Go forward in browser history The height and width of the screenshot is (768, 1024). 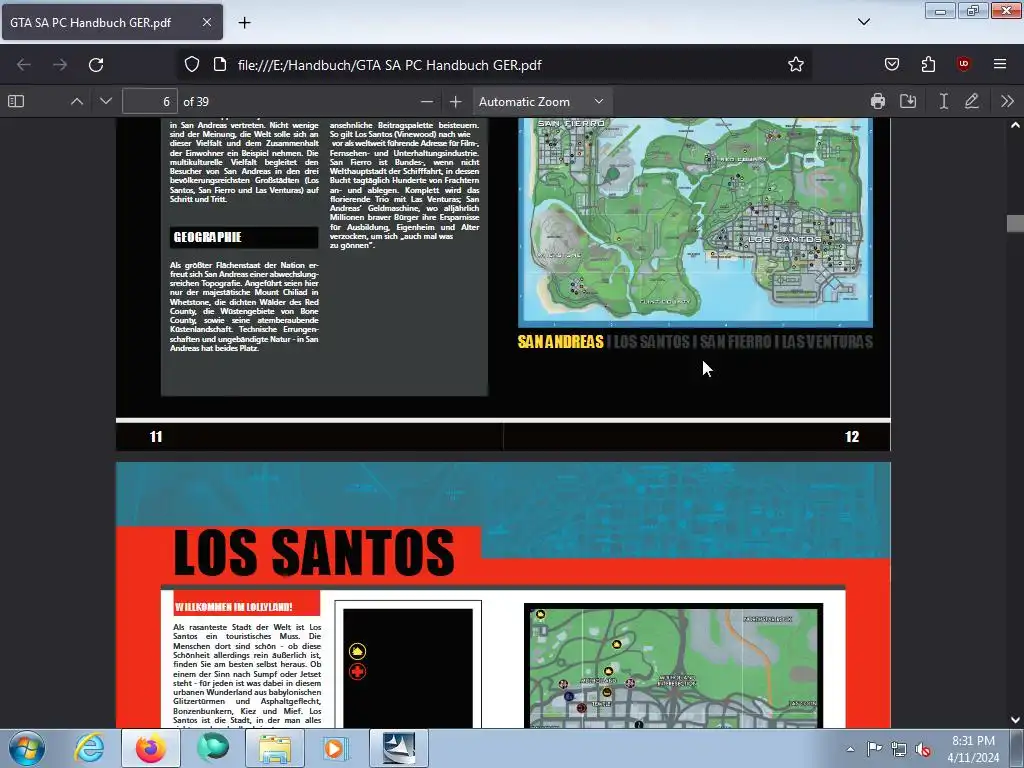tap(59, 65)
